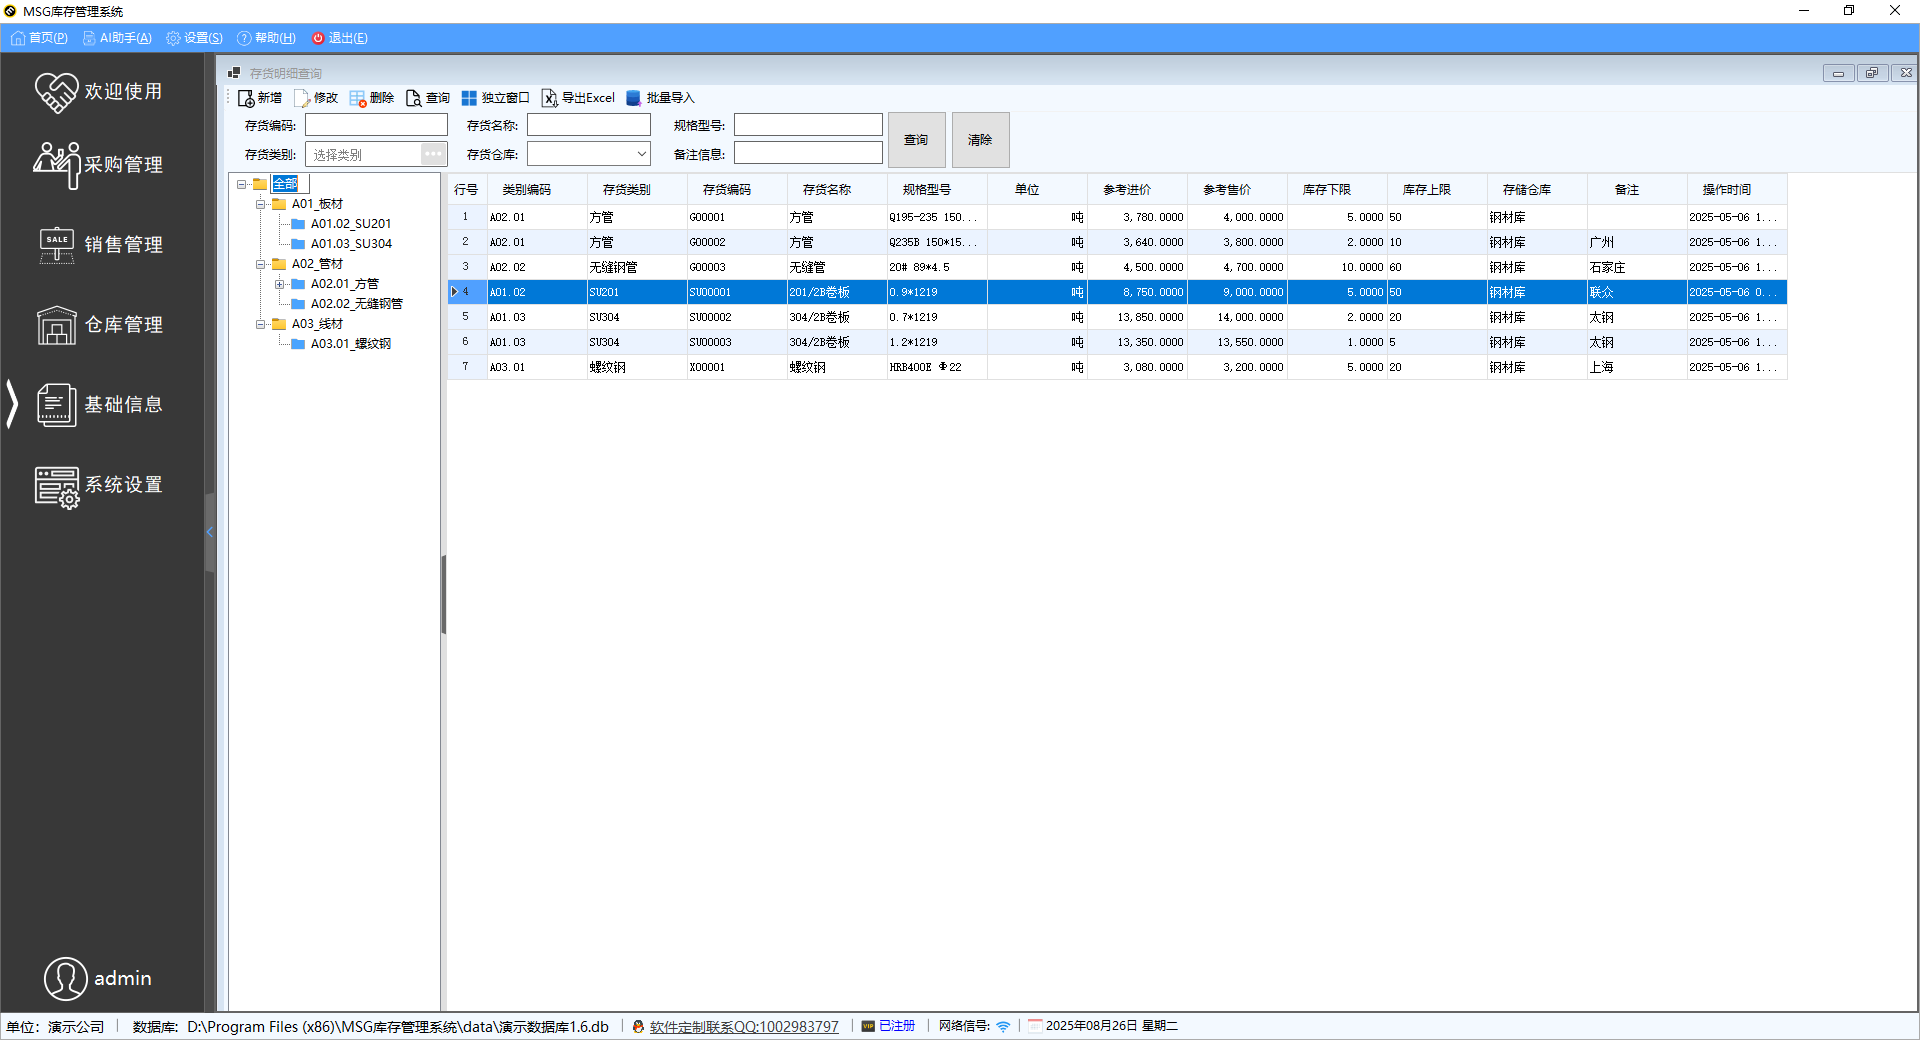The height and width of the screenshot is (1040, 1920).
Task: Click the 规格型号 input field
Action: tap(808, 125)
